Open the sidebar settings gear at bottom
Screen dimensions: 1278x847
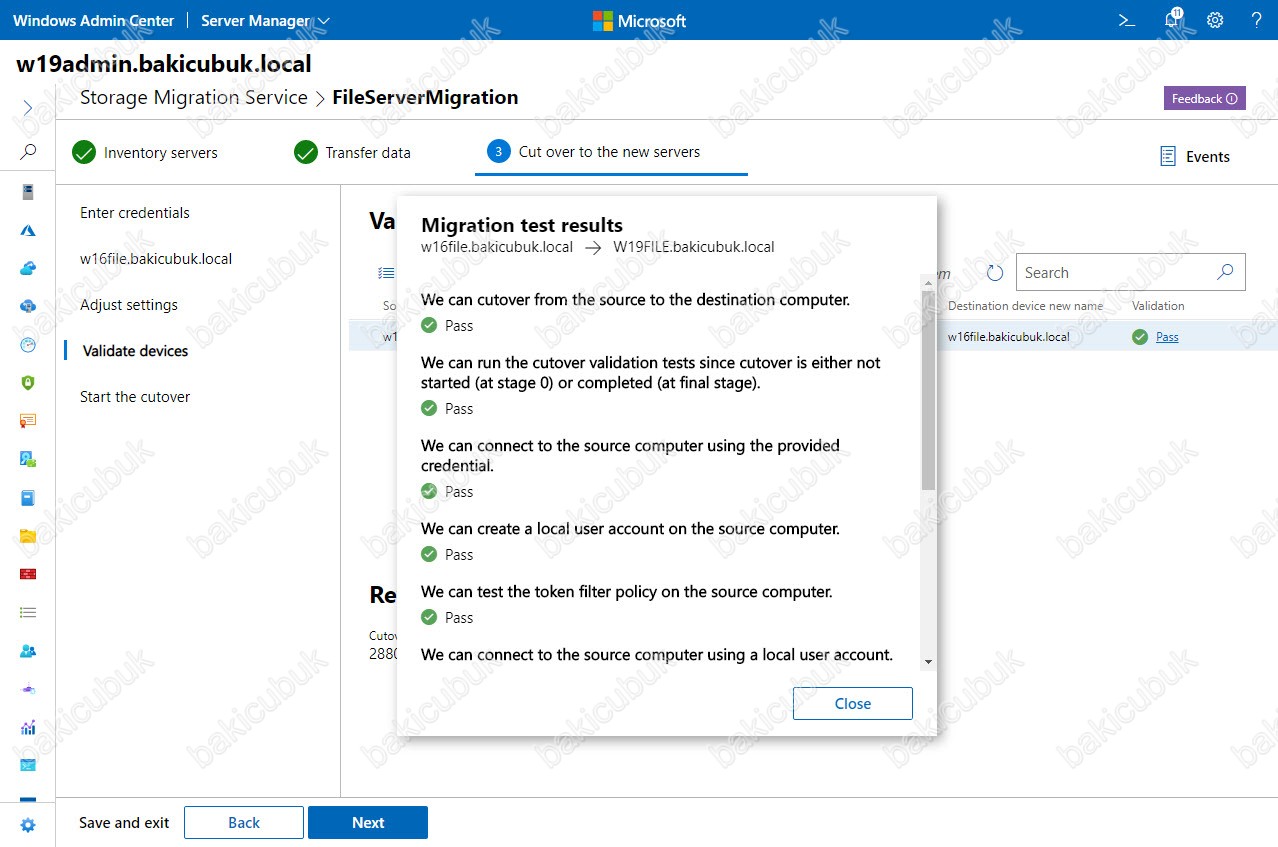(x=28, y=825)
